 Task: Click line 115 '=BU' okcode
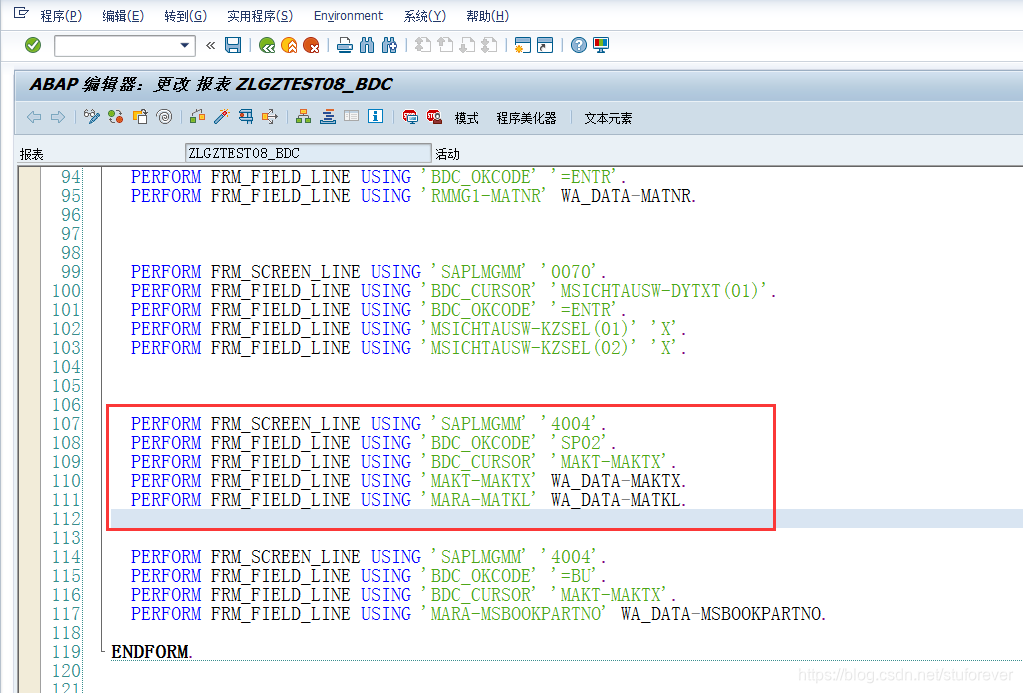369,576
